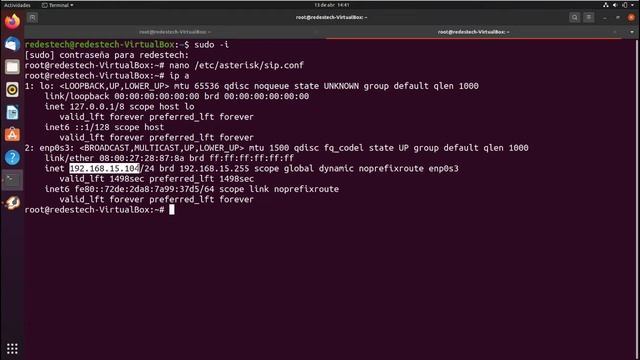Image resolution: width=640 pixels, height=360 pixels.
Task: Click the volume icon in top bar
Action: [615, 5]
